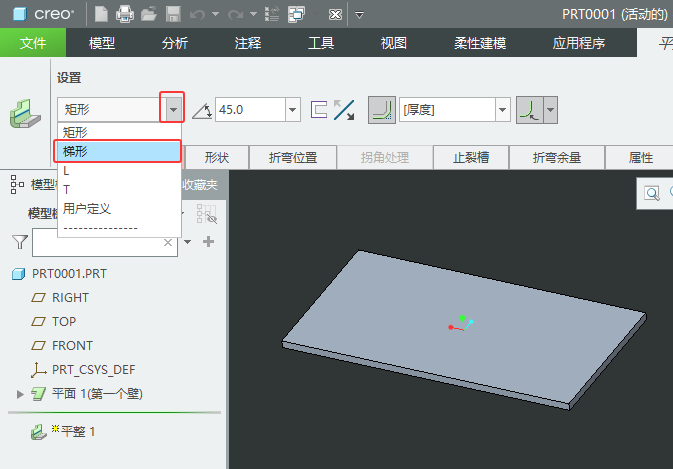Open a file with the folder icon

tap(149, 14)
